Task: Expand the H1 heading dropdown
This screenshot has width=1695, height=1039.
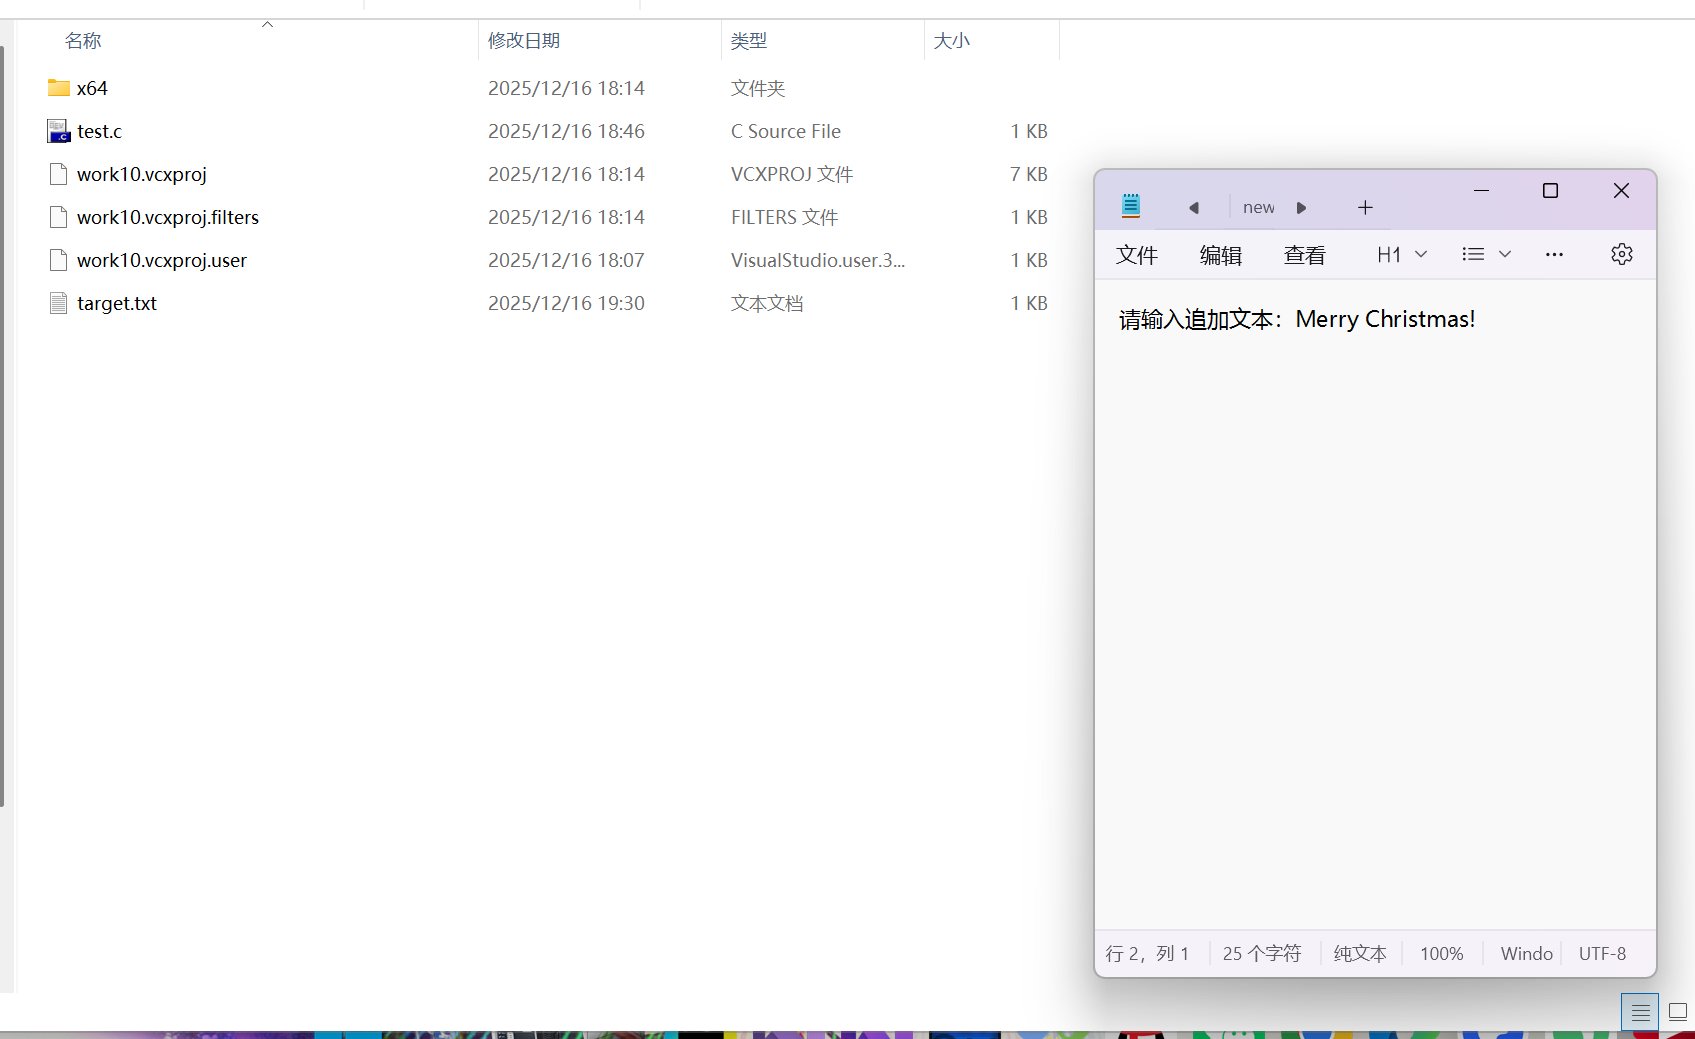Action: (1402, 254)
